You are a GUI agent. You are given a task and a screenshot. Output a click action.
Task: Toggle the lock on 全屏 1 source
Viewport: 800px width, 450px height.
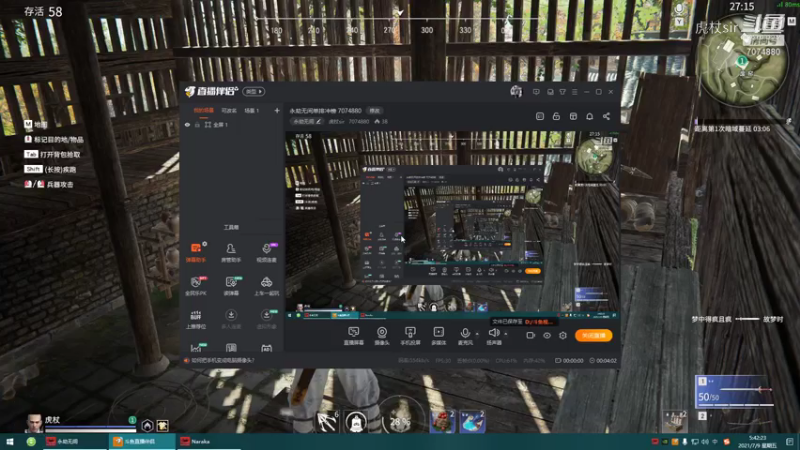197,124
